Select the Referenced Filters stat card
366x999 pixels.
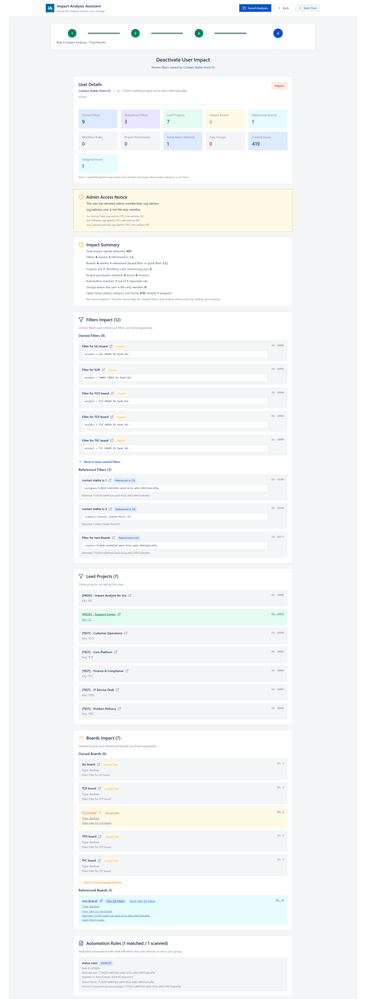pyautogui.click(x=140, y=119)
